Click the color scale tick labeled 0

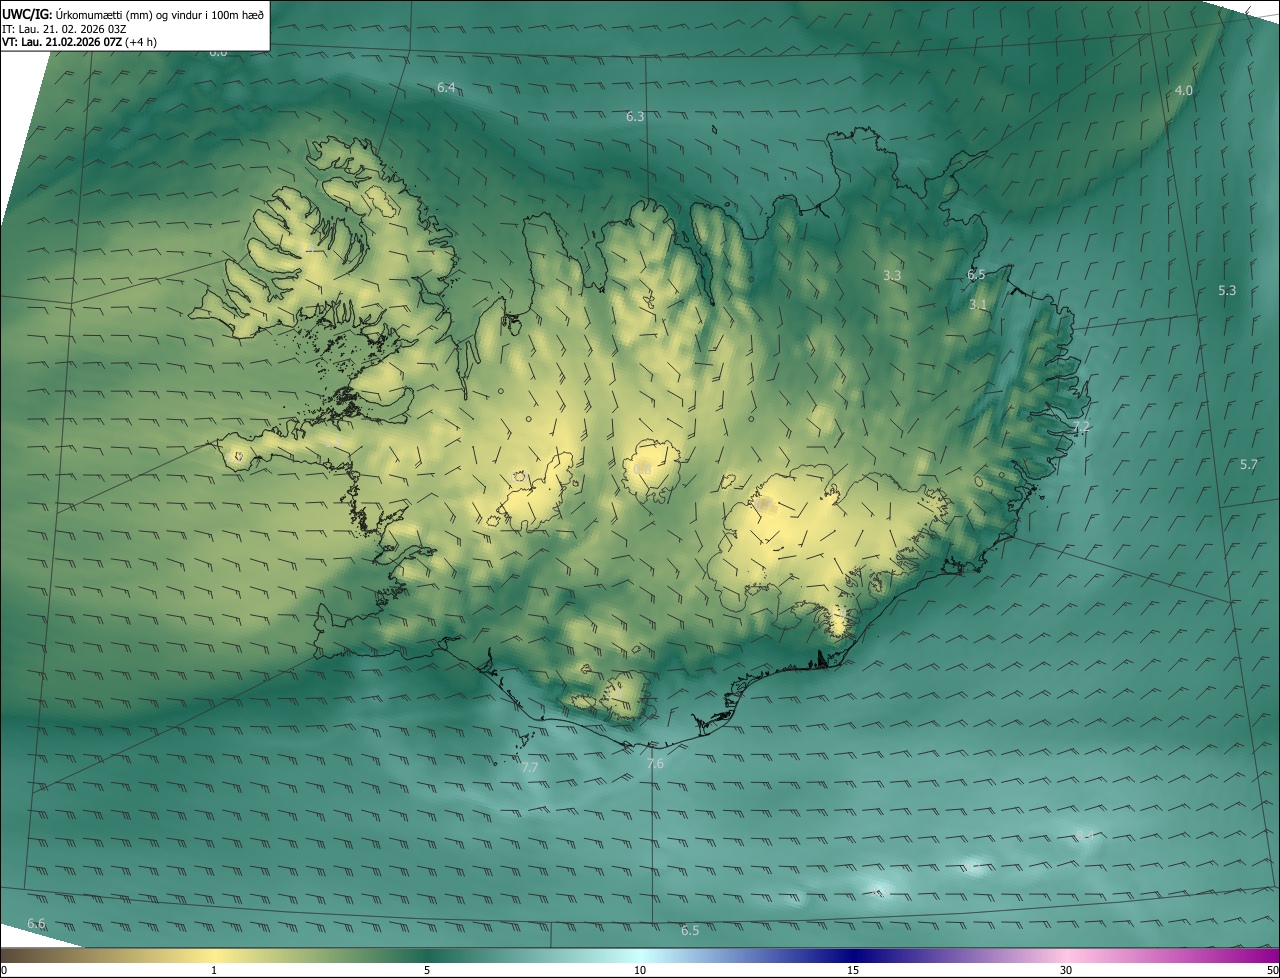[x=4, y=970]
